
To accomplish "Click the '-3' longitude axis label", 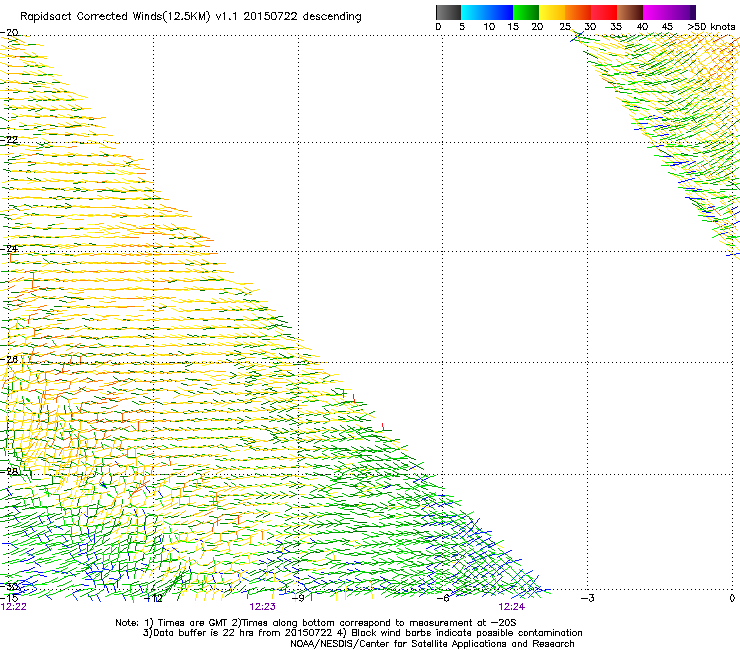I will coord(588,598).
